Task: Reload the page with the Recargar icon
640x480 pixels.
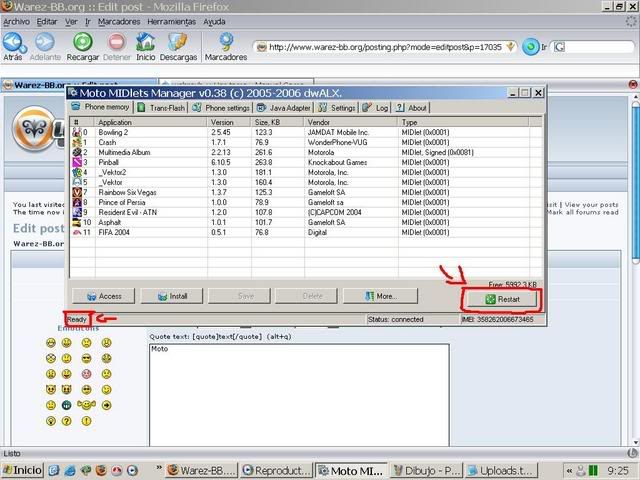Action: click(x=83, y=42)
